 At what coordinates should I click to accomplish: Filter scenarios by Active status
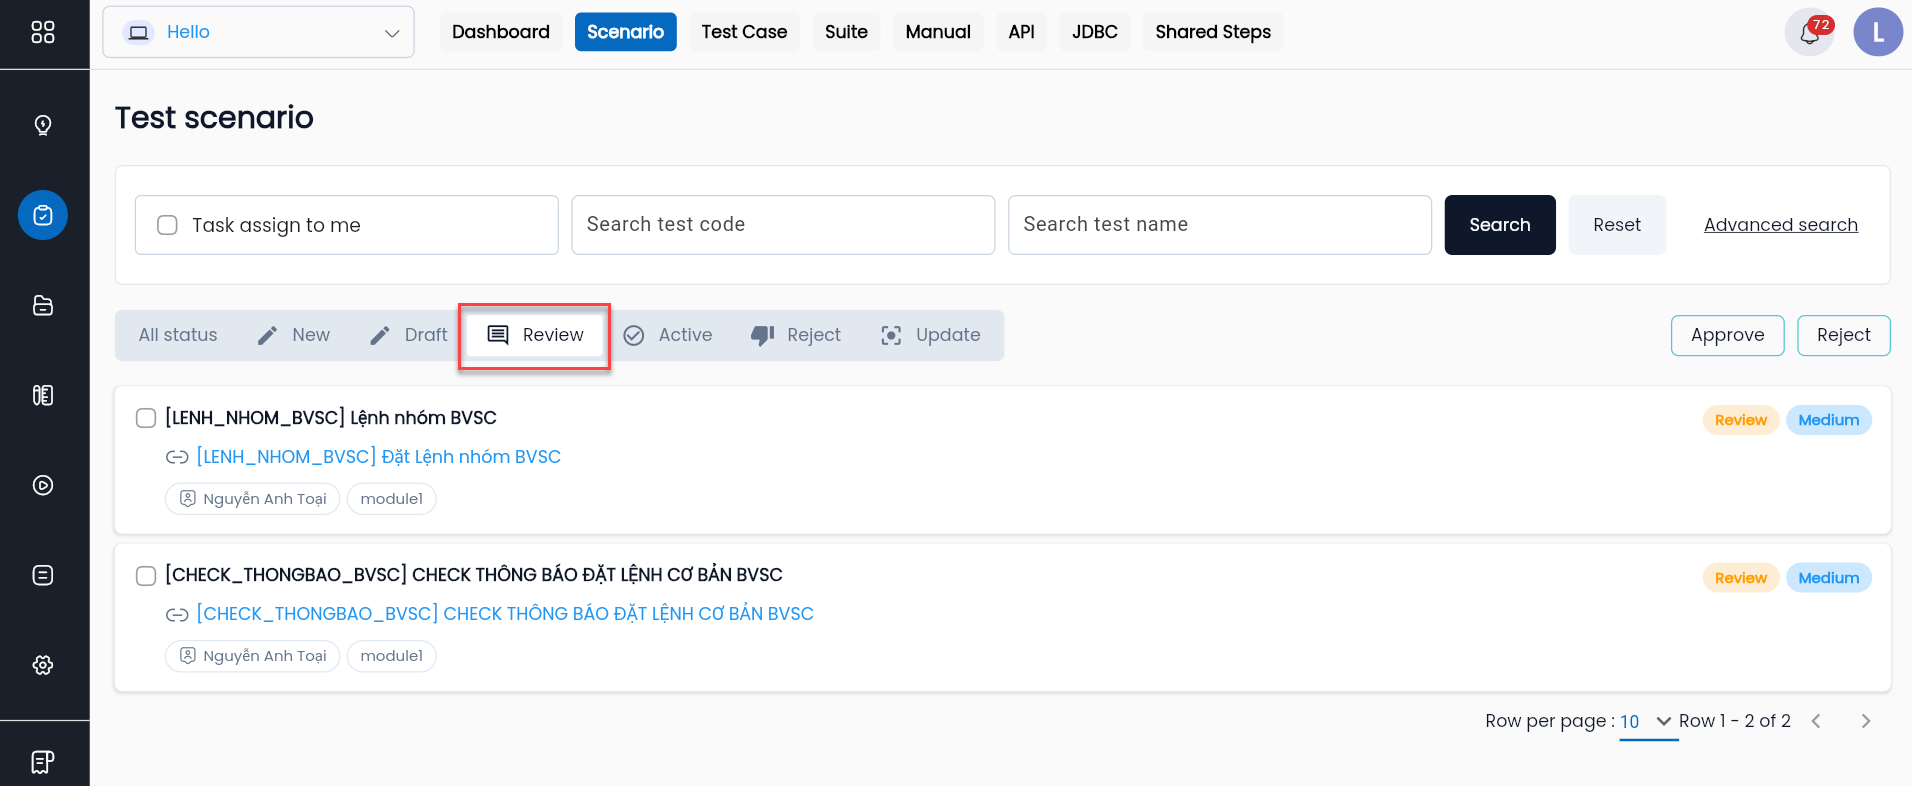(668, 335)
